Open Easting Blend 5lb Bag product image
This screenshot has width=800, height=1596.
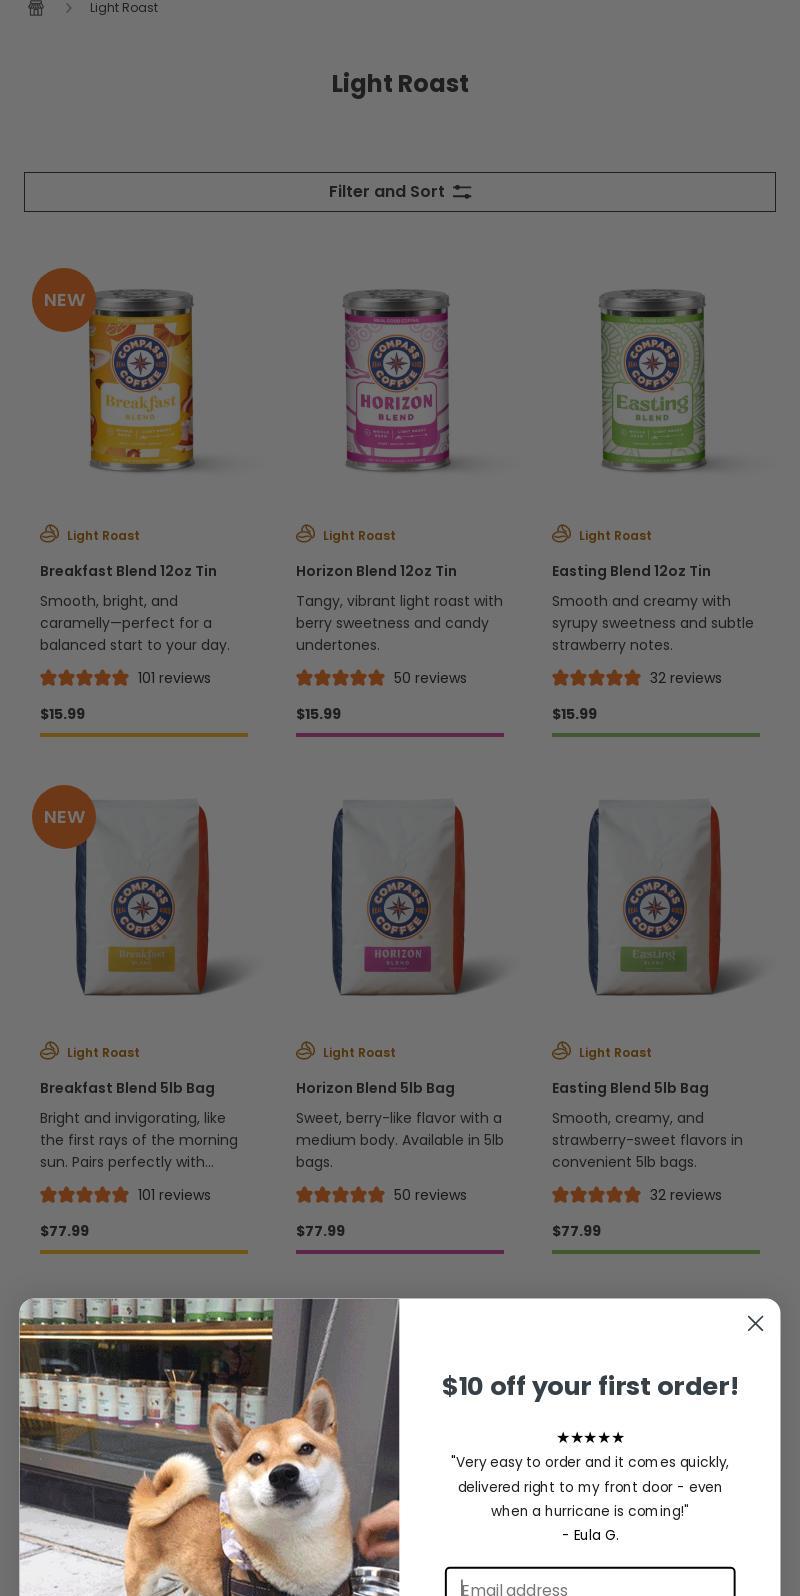655,897
